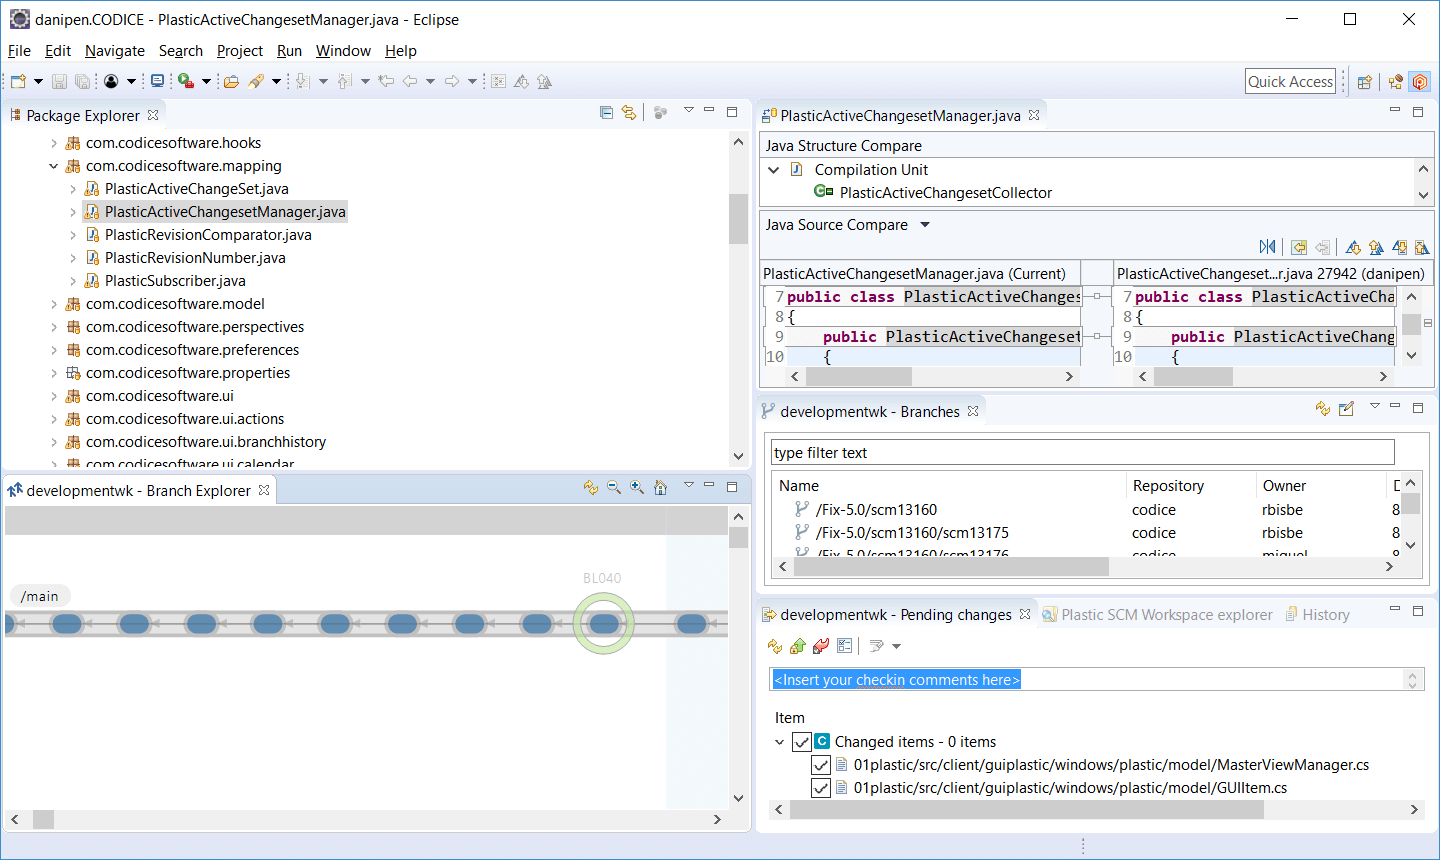Viewport: 1440px width, 860px height.
Task: Uncheck GUIItem.cs checkbox
Action: pos(821,788)
